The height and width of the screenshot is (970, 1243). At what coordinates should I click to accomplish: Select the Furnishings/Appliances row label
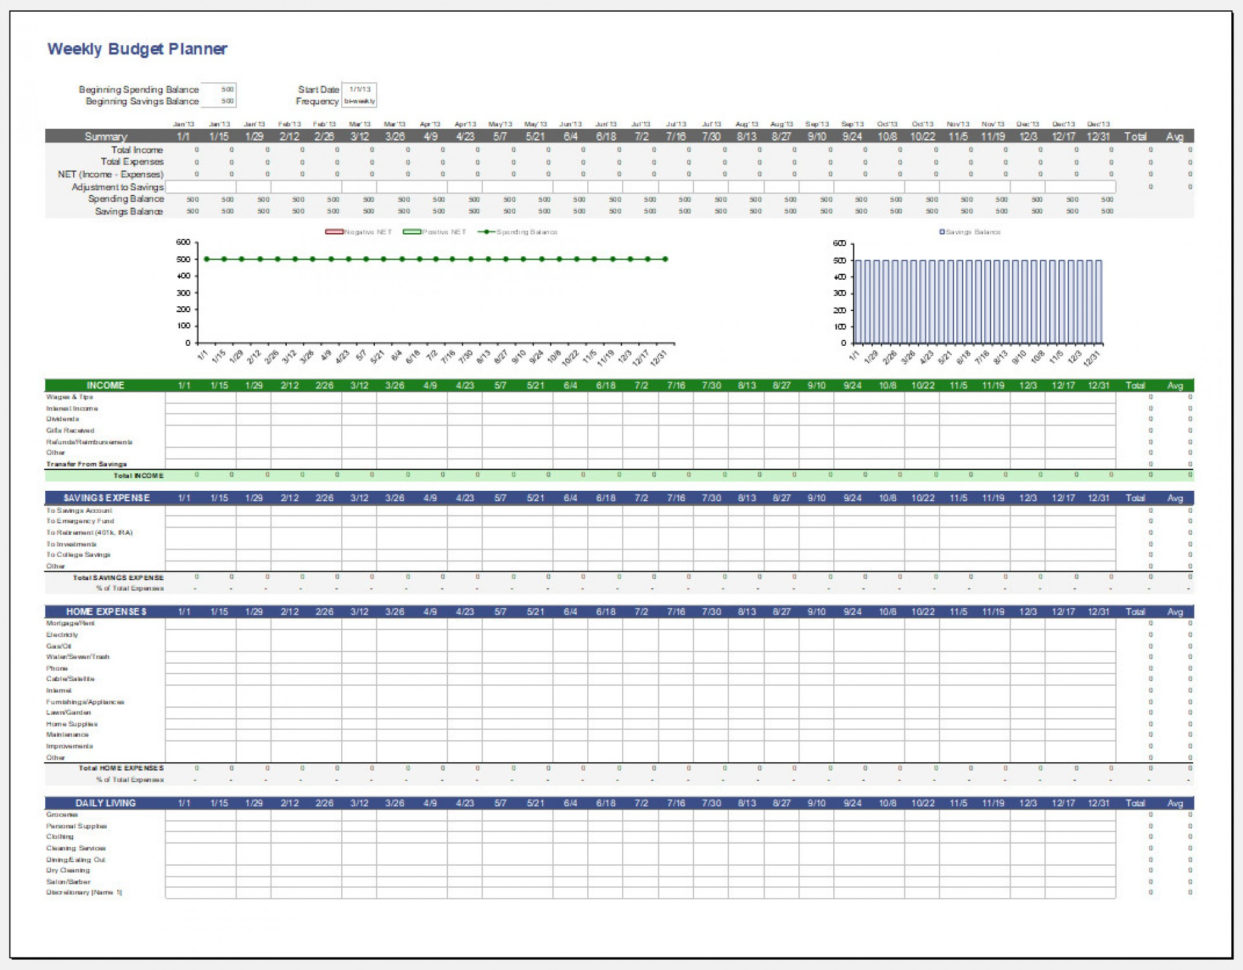click(x=85, y=702)
